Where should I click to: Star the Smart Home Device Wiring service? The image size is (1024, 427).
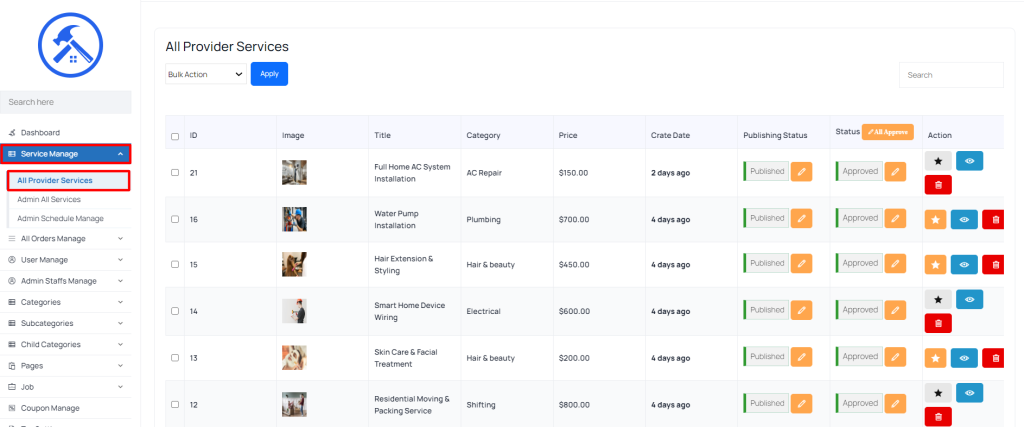[938, 300]
